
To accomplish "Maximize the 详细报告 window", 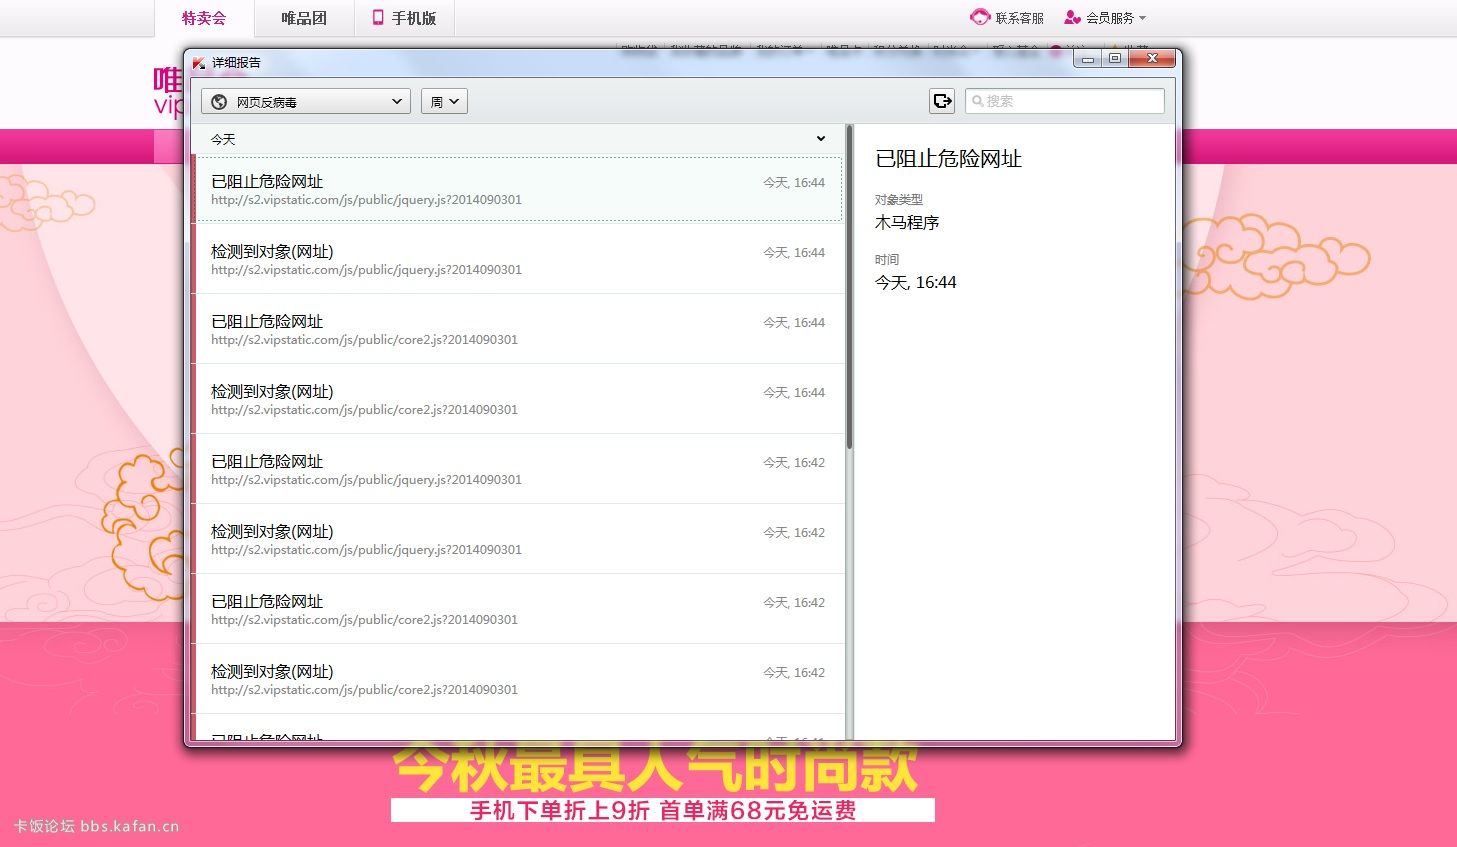I will tap(1114, 59).
